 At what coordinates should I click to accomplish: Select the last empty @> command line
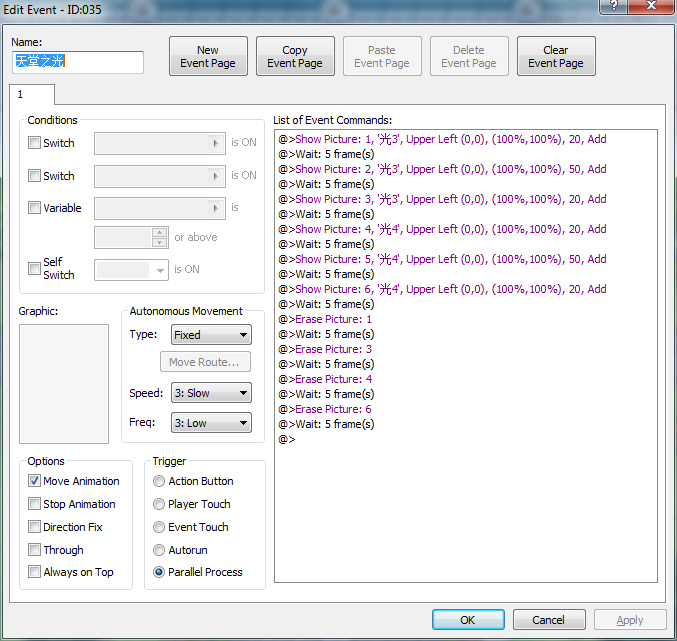coord(287,439)
